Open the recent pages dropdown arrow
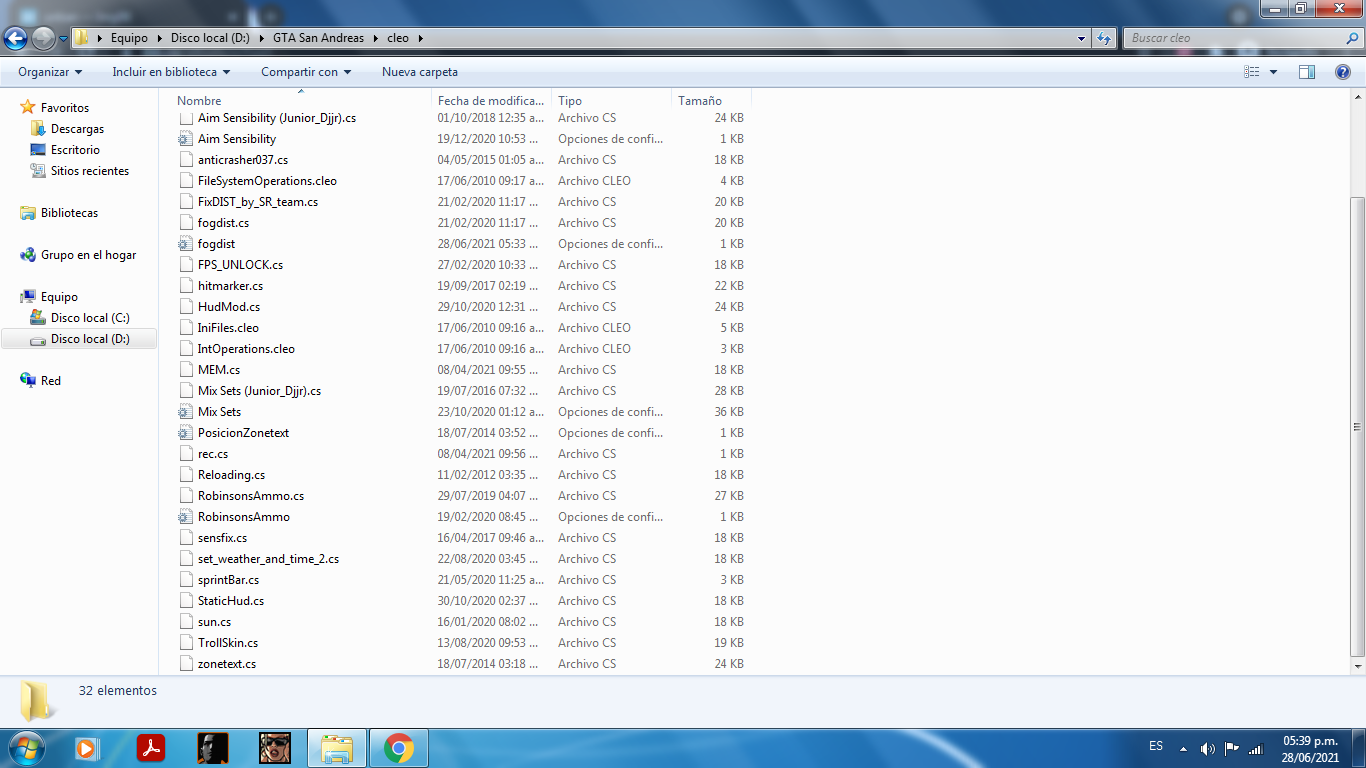The height and width of the screenshot is (768, 1366). (x=64, y=39)
